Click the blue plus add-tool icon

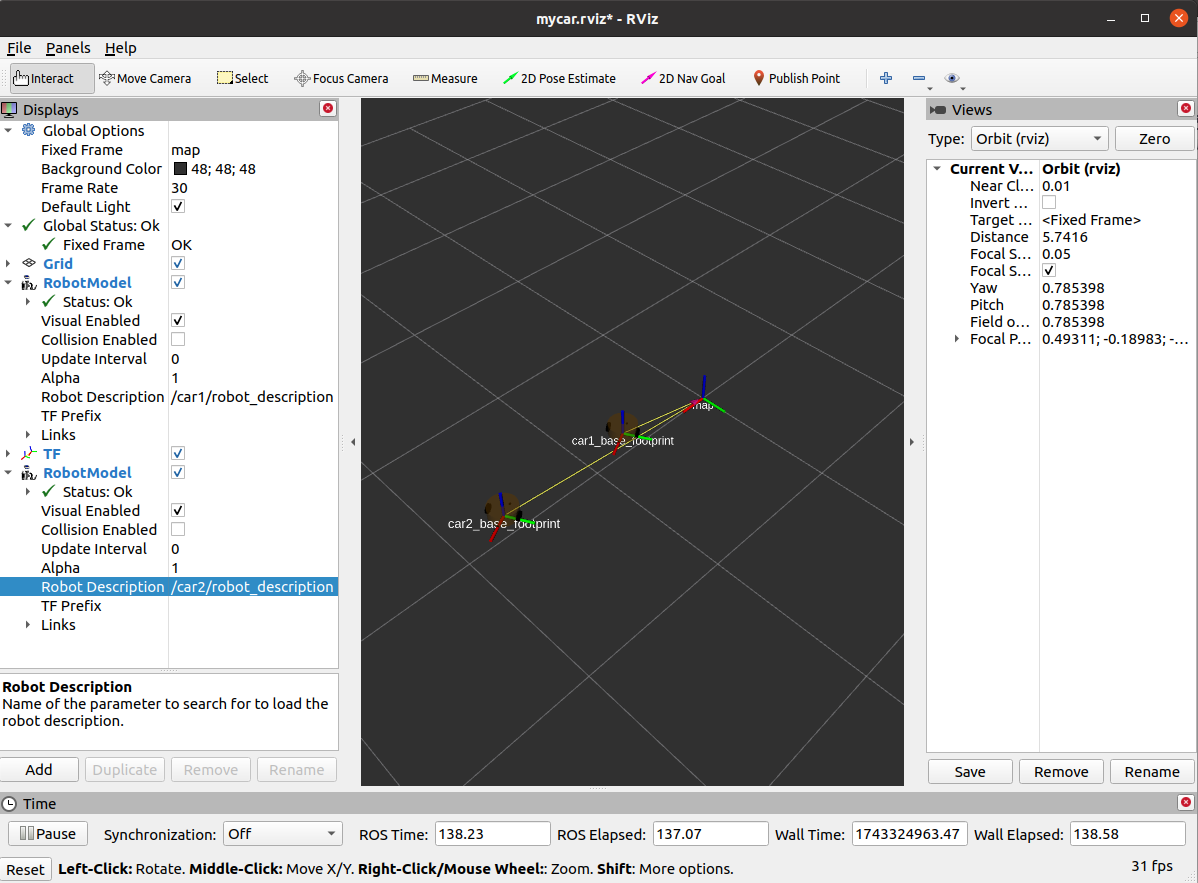(886, 78)
